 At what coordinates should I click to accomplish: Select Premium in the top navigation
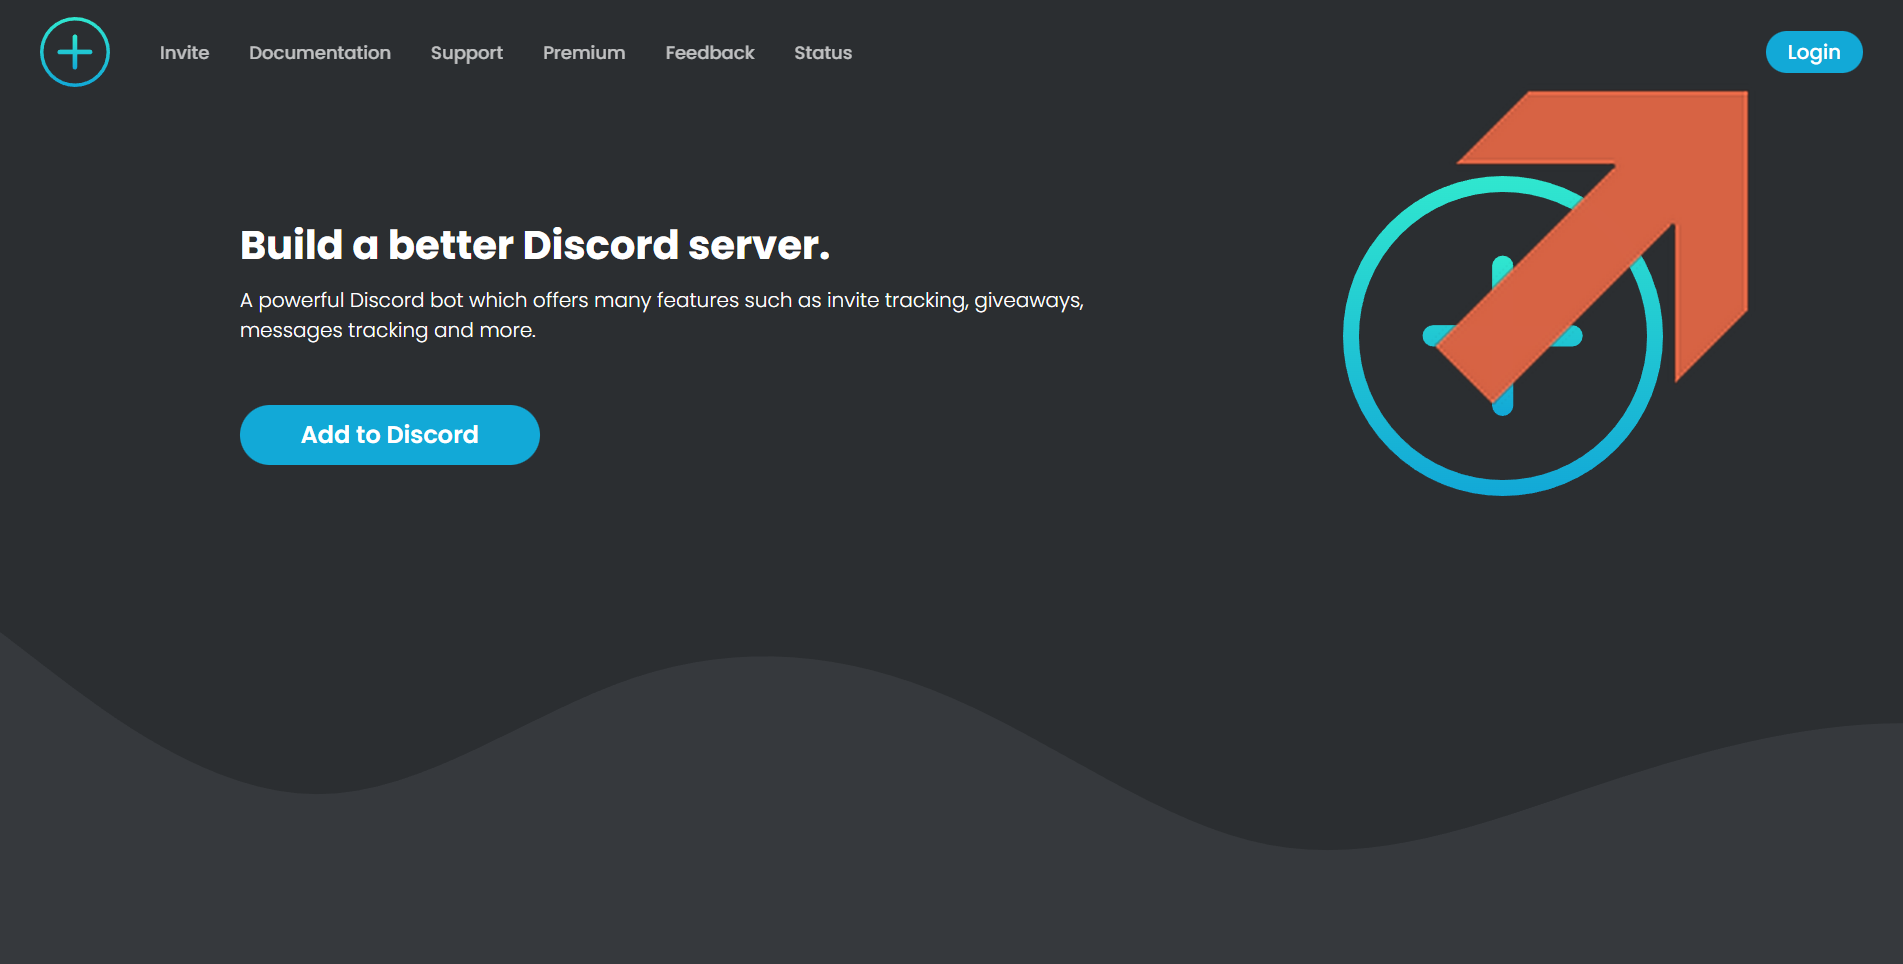pos(584,52)
